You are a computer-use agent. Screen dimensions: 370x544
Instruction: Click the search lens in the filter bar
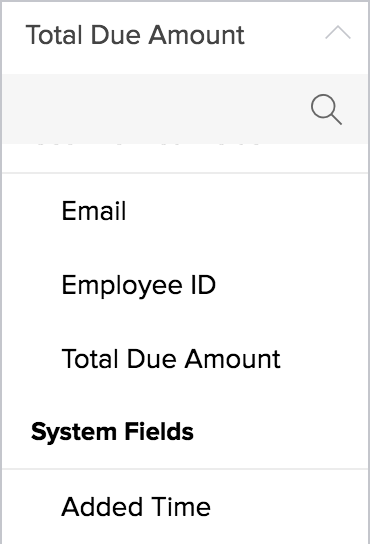[326, 109]
